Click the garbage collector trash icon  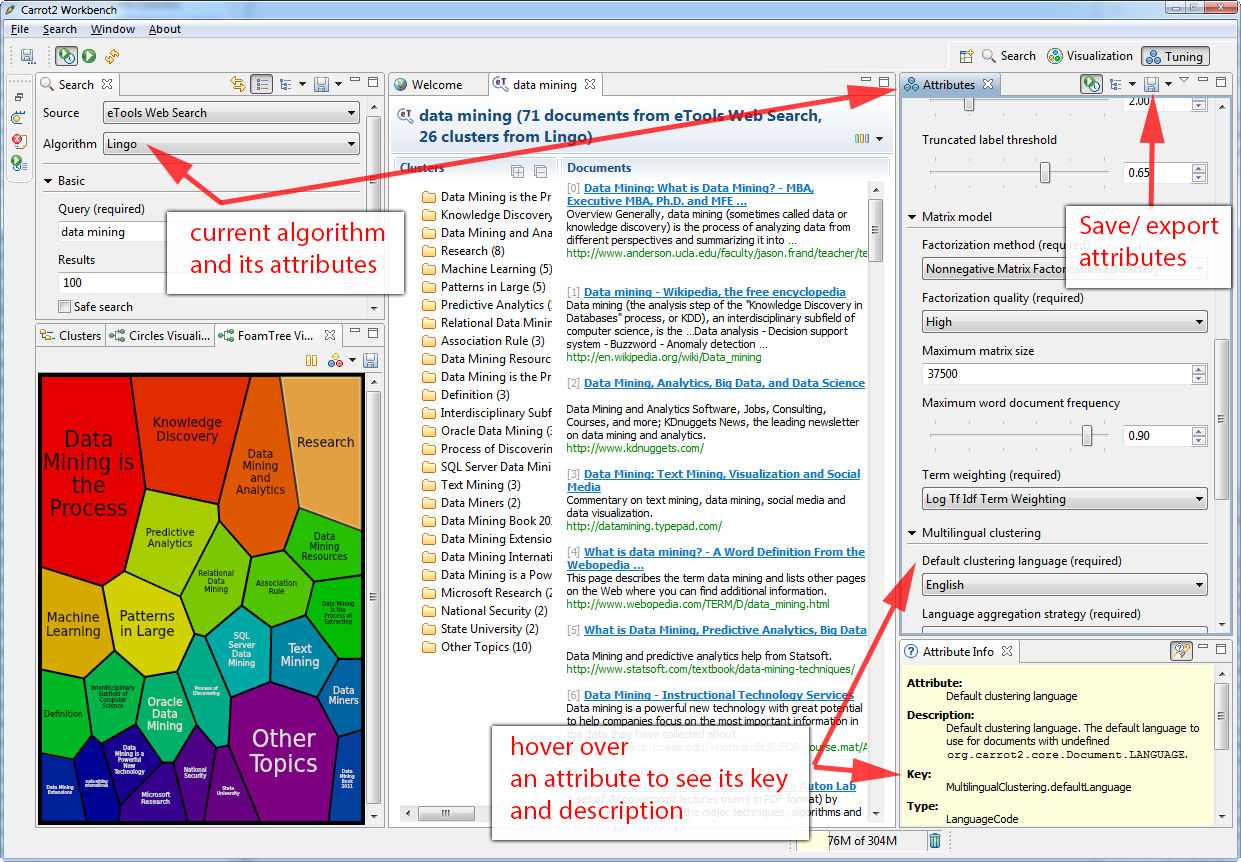934,841
